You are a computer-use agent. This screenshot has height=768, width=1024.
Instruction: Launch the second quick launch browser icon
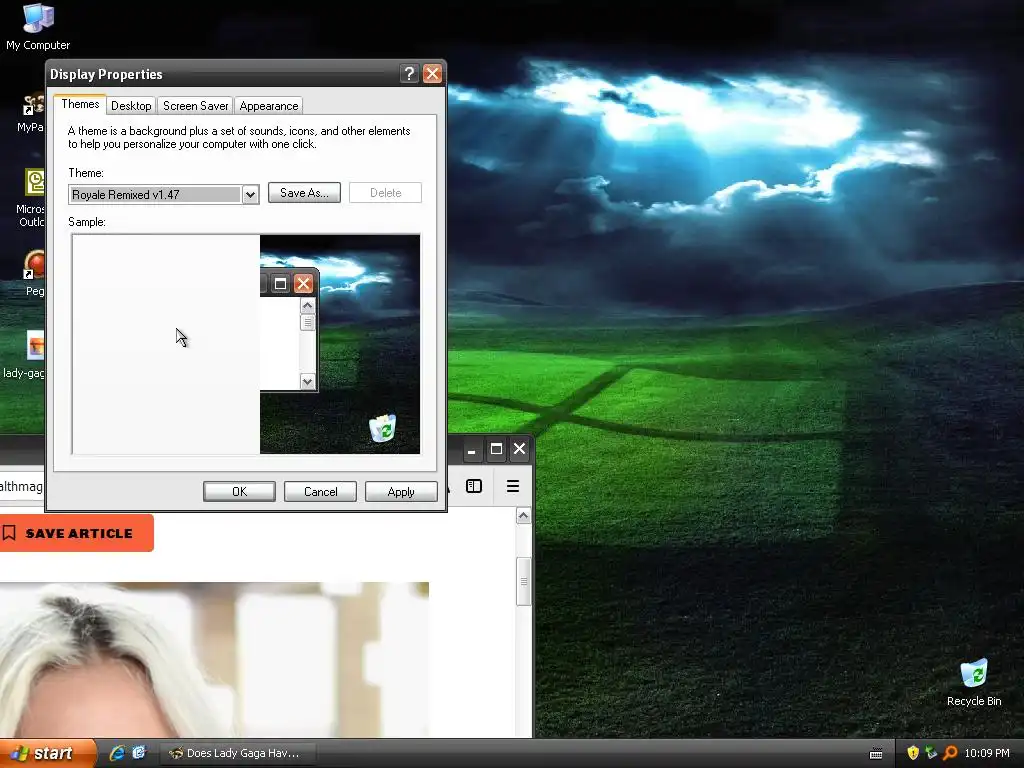point(139,753)
